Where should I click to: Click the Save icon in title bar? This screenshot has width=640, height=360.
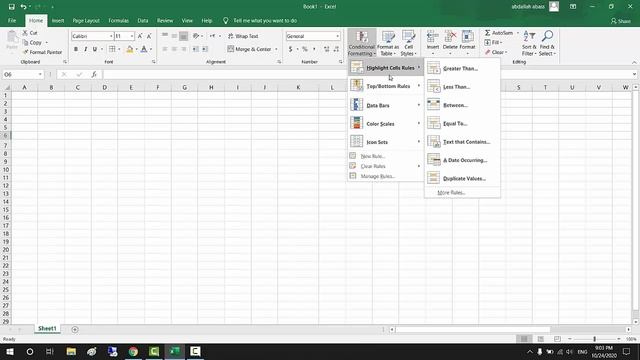click(x=11, y=7)
